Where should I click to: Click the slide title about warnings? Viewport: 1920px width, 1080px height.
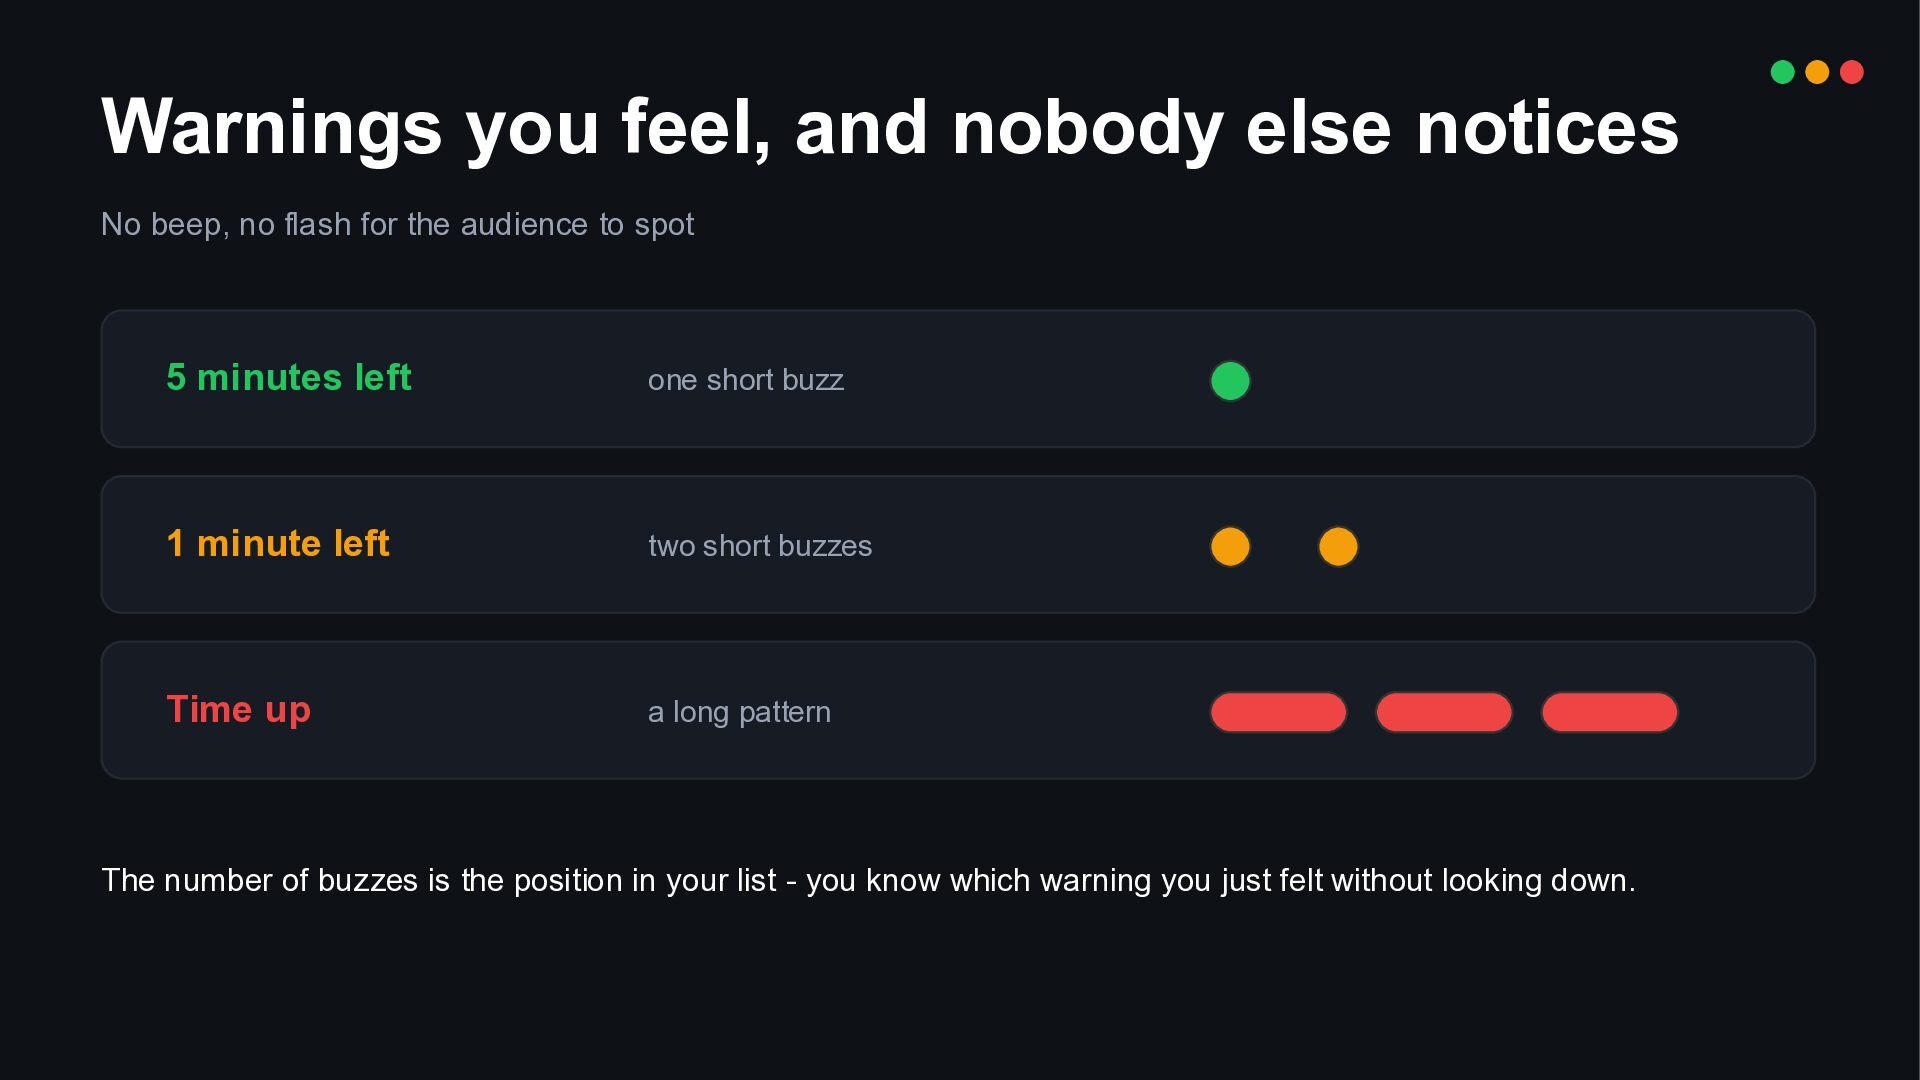[890, 128]
